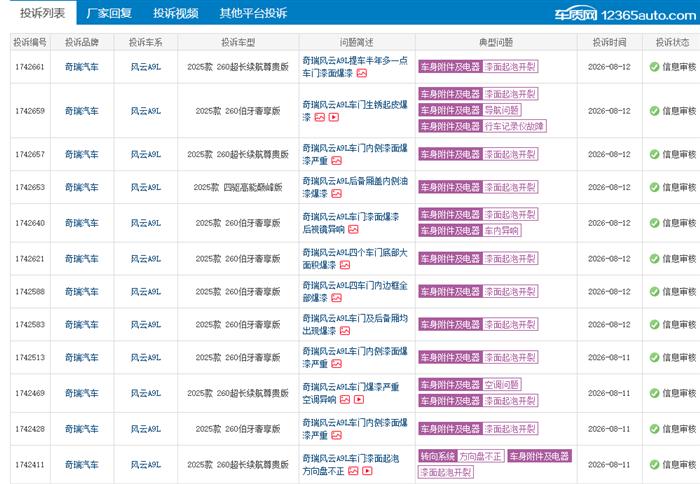The width and height of the screenshot is (700, 484).
Task: Open image icon for complaint 1742621
Action: pos(345,265)
